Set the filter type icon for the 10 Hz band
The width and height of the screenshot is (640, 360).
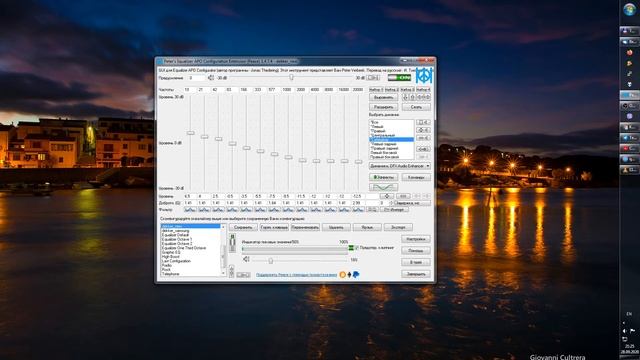pyautogui.click(x=190, y=209)
